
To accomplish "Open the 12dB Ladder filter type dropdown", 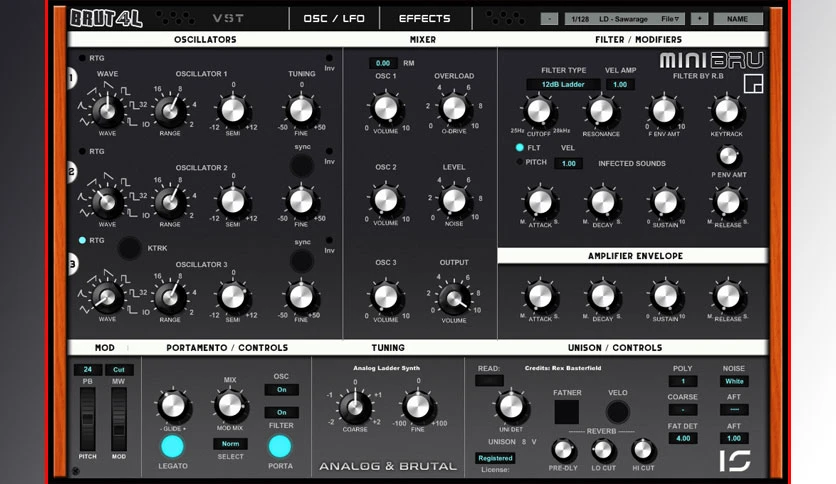I will (563, 84).
